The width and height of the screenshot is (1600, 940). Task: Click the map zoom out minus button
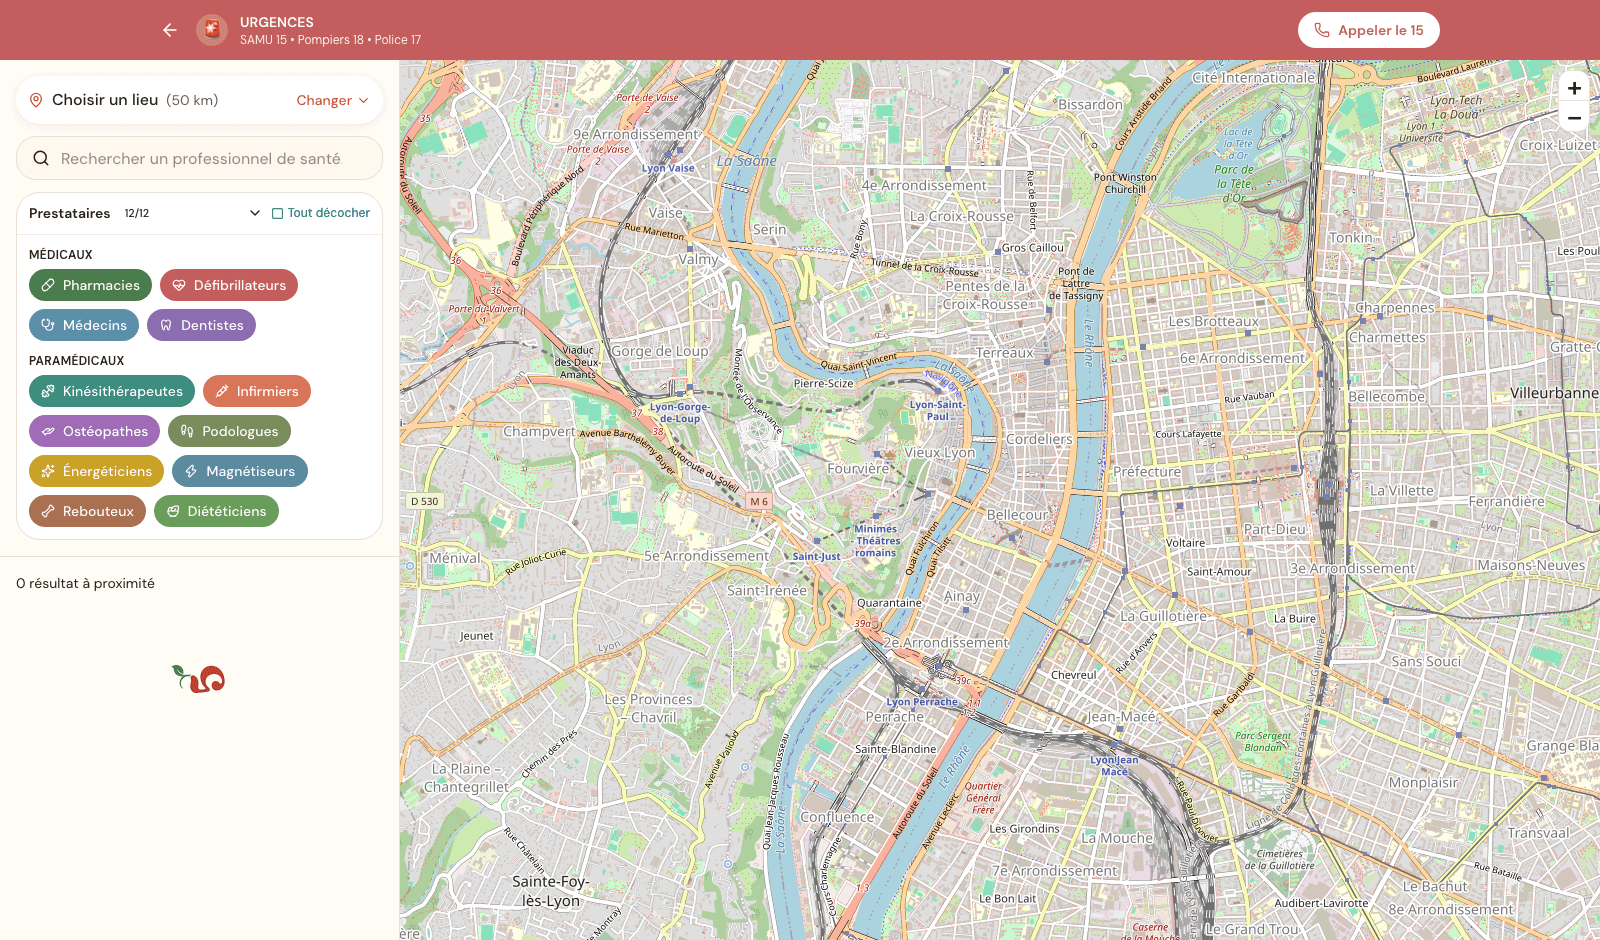(1574, 117)
